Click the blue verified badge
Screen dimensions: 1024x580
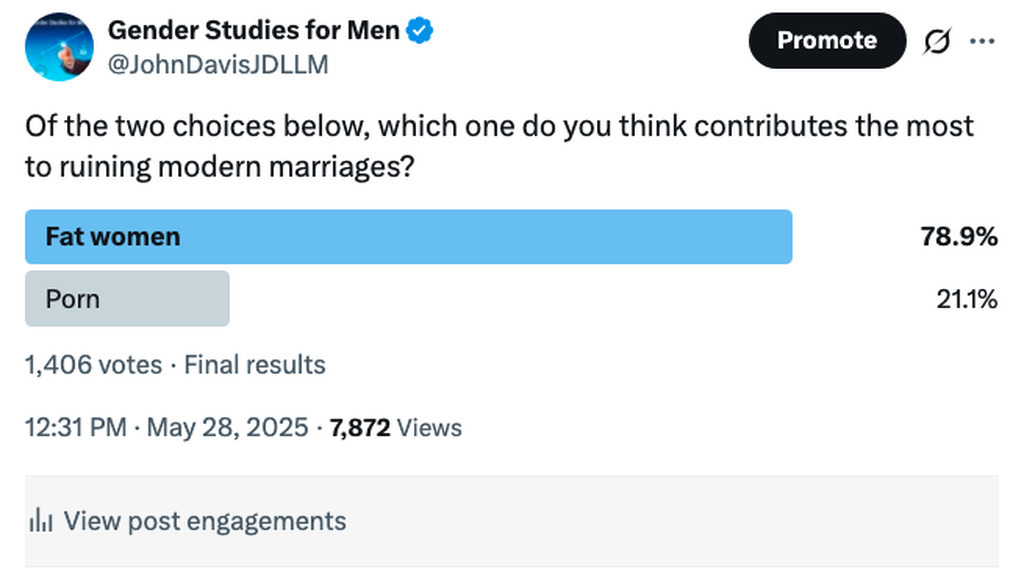(419, 31)
